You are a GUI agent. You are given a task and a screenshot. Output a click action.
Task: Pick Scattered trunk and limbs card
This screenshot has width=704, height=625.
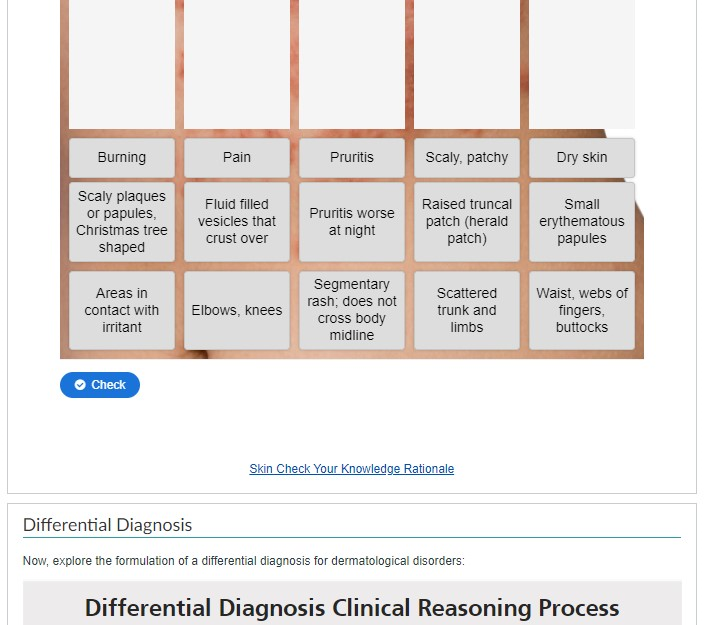(466, 310)
